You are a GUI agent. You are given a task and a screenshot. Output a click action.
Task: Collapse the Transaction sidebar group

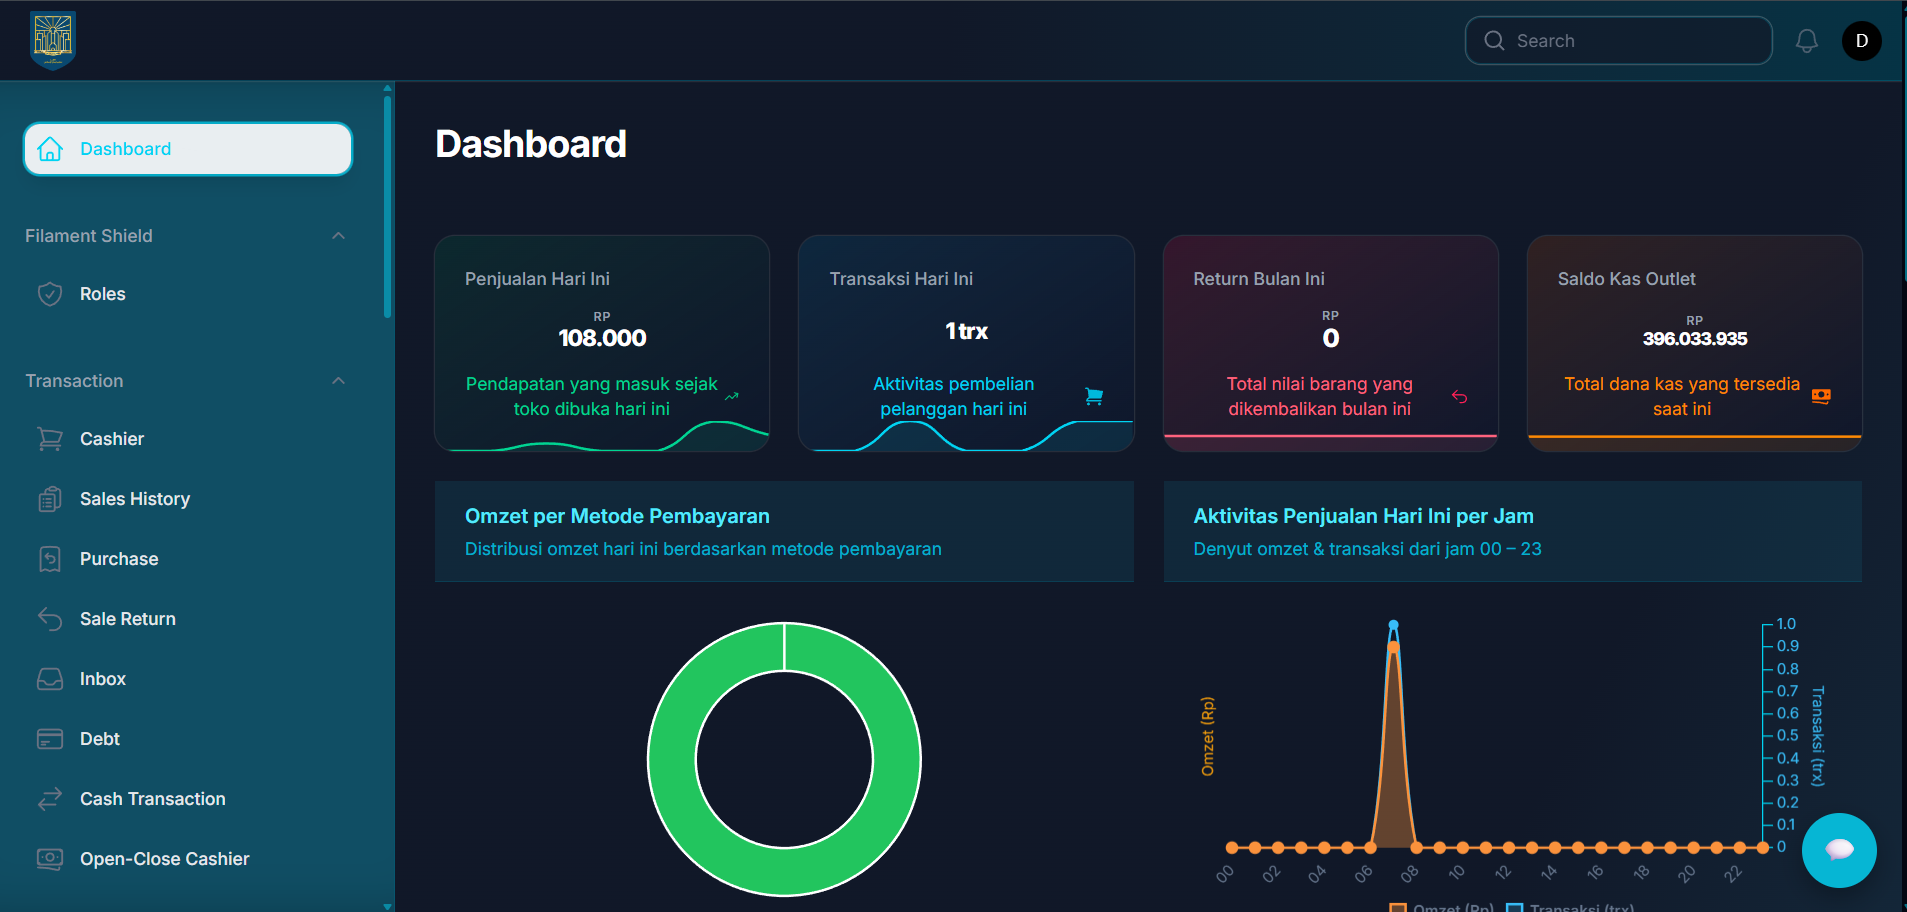coord(338,381)
